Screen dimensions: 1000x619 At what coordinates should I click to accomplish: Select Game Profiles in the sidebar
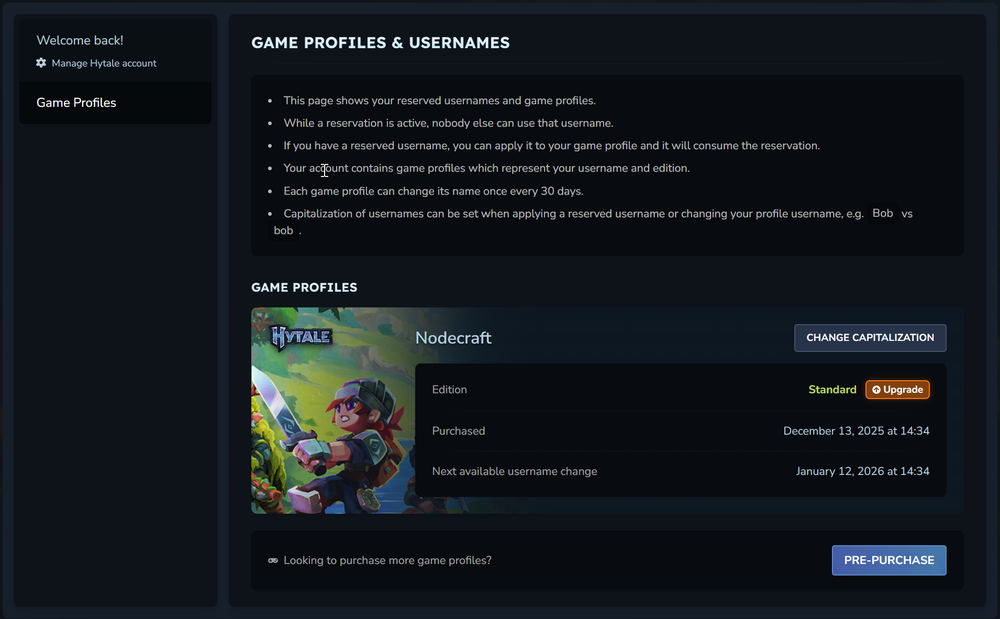[x=76, y=102]
